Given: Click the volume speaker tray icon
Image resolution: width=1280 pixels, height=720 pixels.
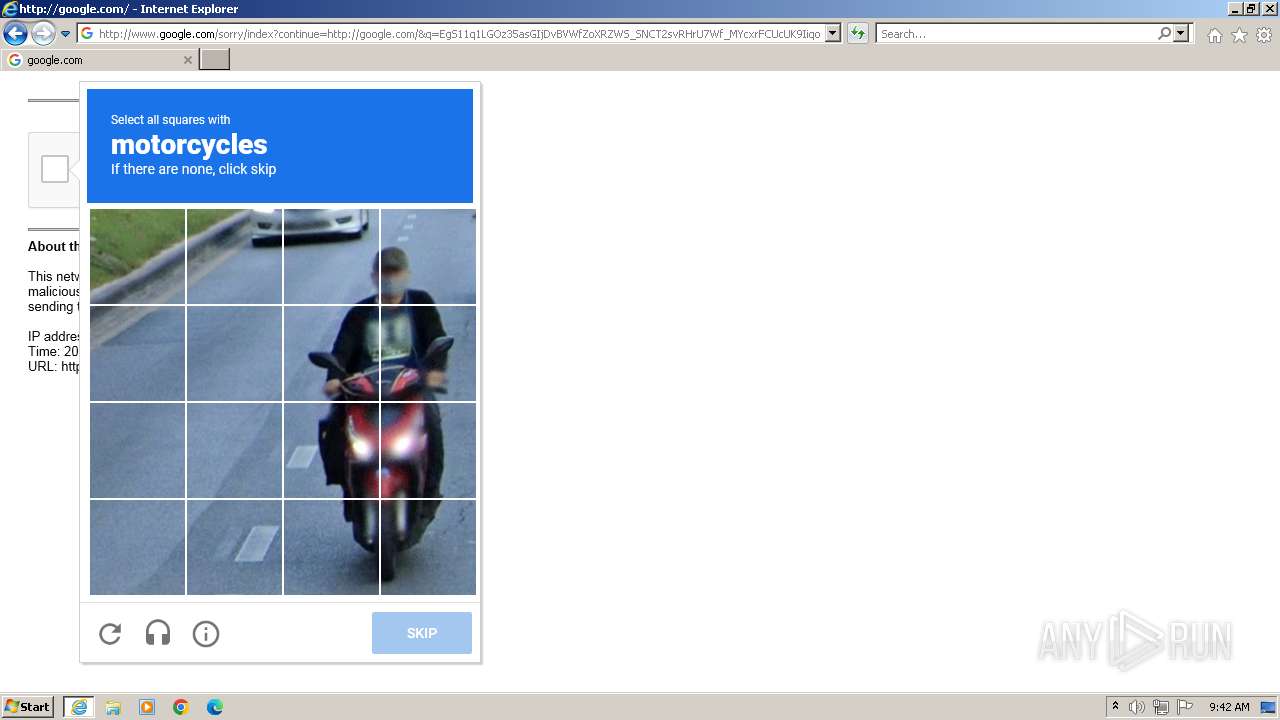Looking at the screenshot, I should [x=1137, y=707].
